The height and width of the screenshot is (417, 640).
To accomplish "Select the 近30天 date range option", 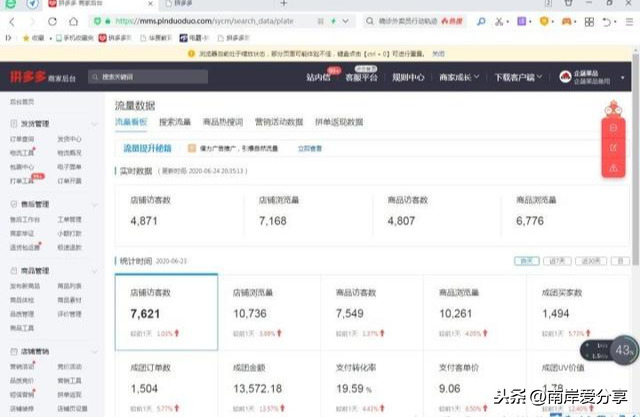I will click(x=591, y=261).
